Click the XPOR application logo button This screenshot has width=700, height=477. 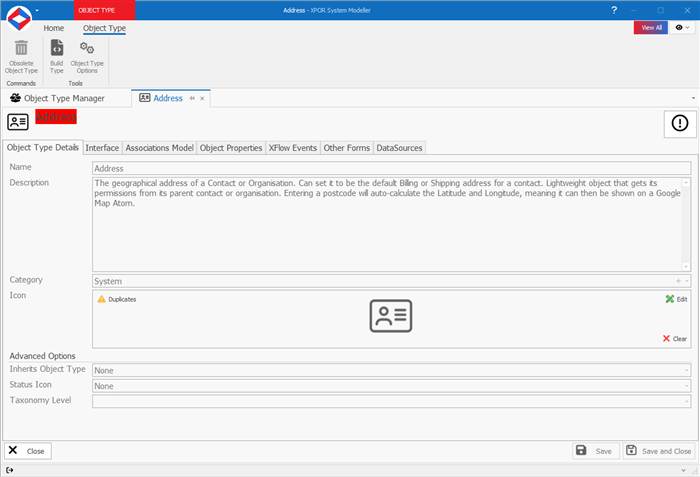(19, 18)
